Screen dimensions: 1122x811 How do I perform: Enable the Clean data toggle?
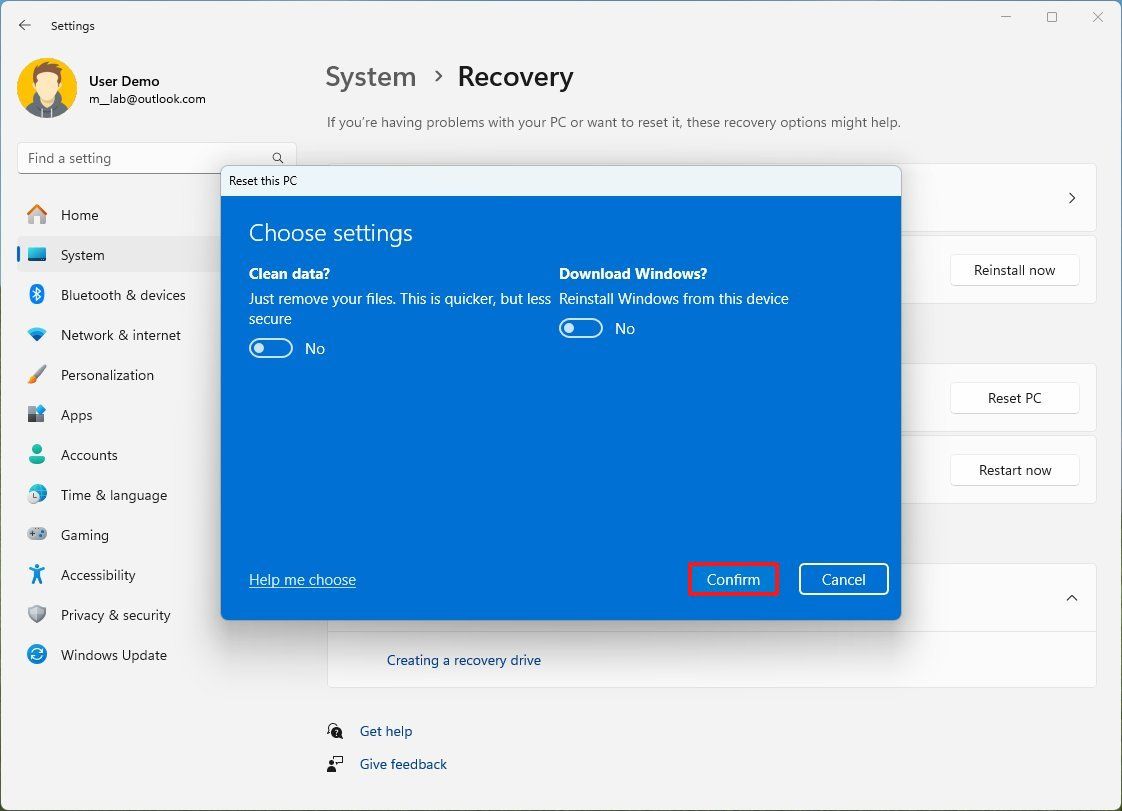coord(270,348)
